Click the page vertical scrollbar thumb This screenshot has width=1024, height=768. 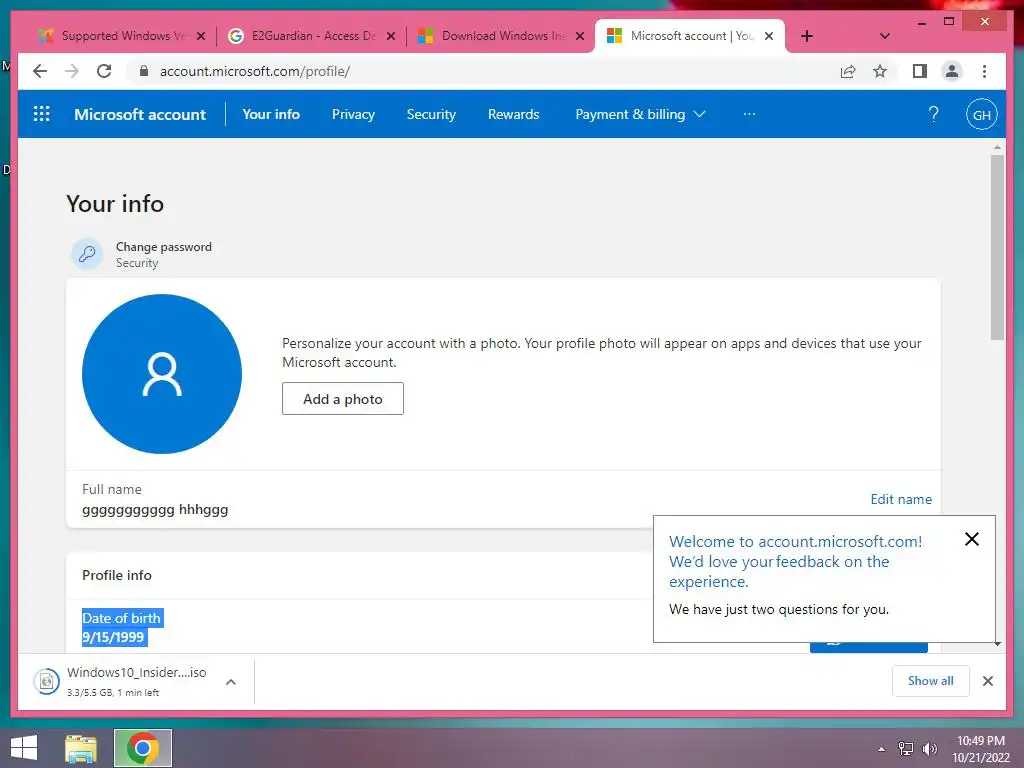[997, 248]
